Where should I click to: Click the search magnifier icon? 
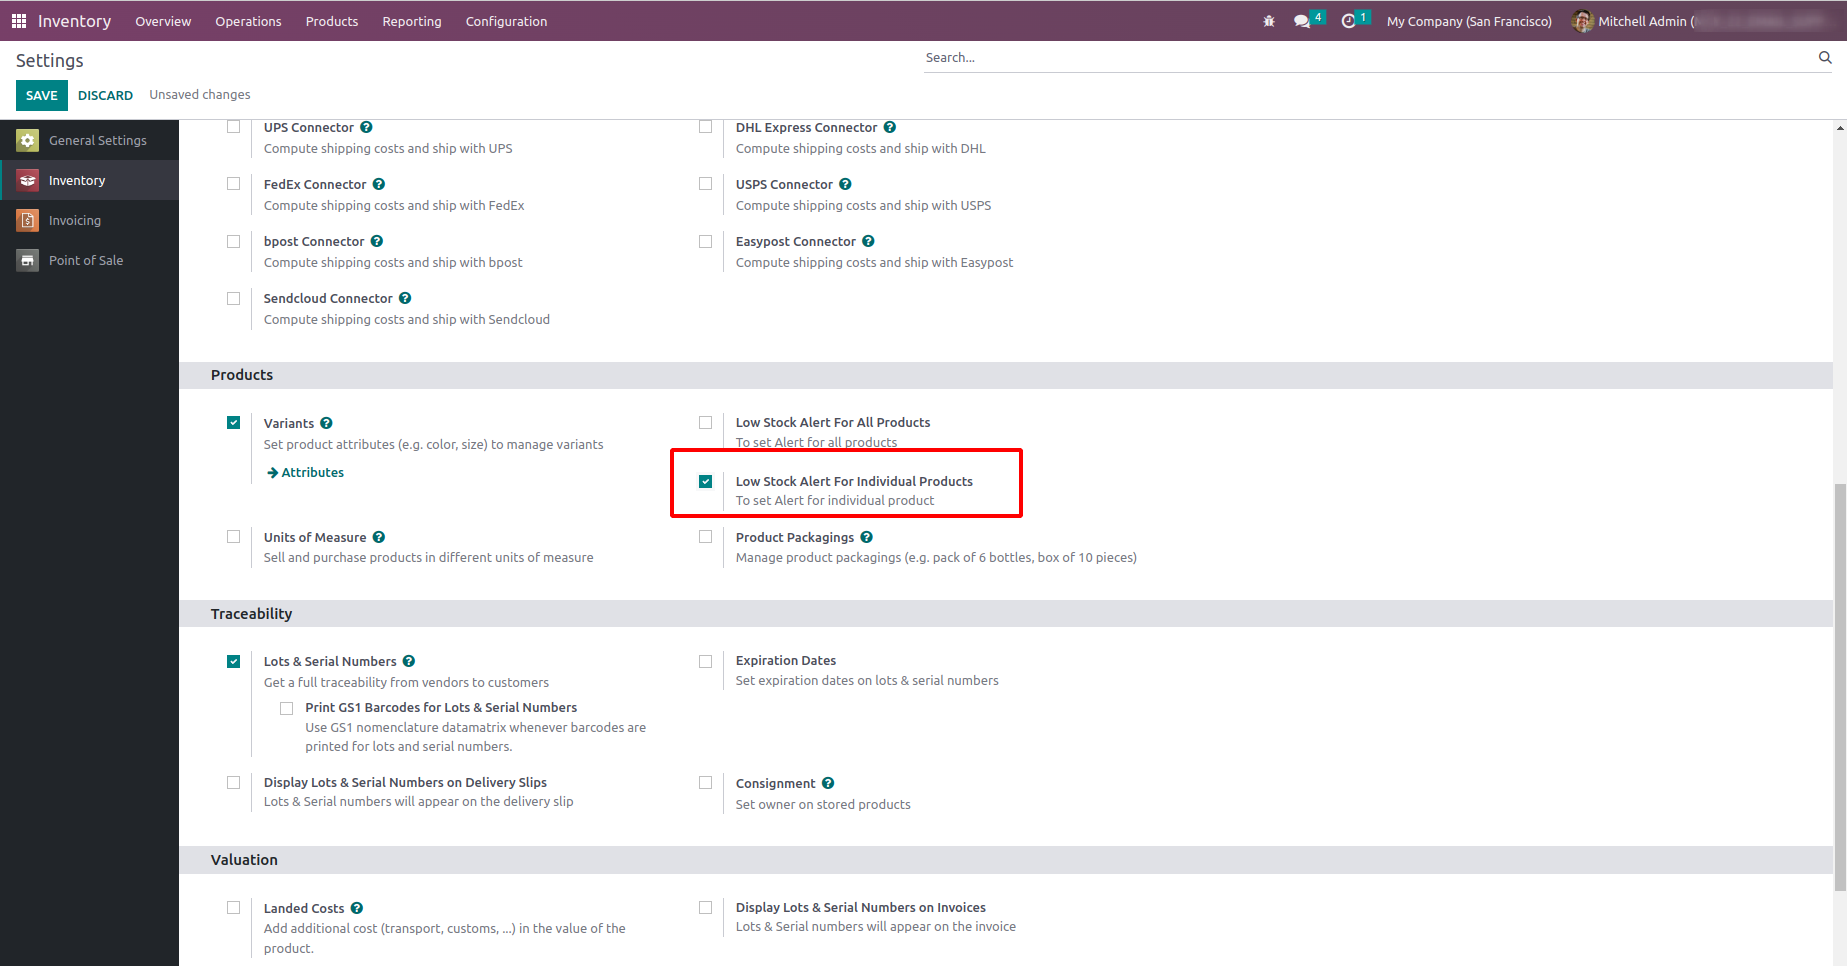coord(1825,58)
